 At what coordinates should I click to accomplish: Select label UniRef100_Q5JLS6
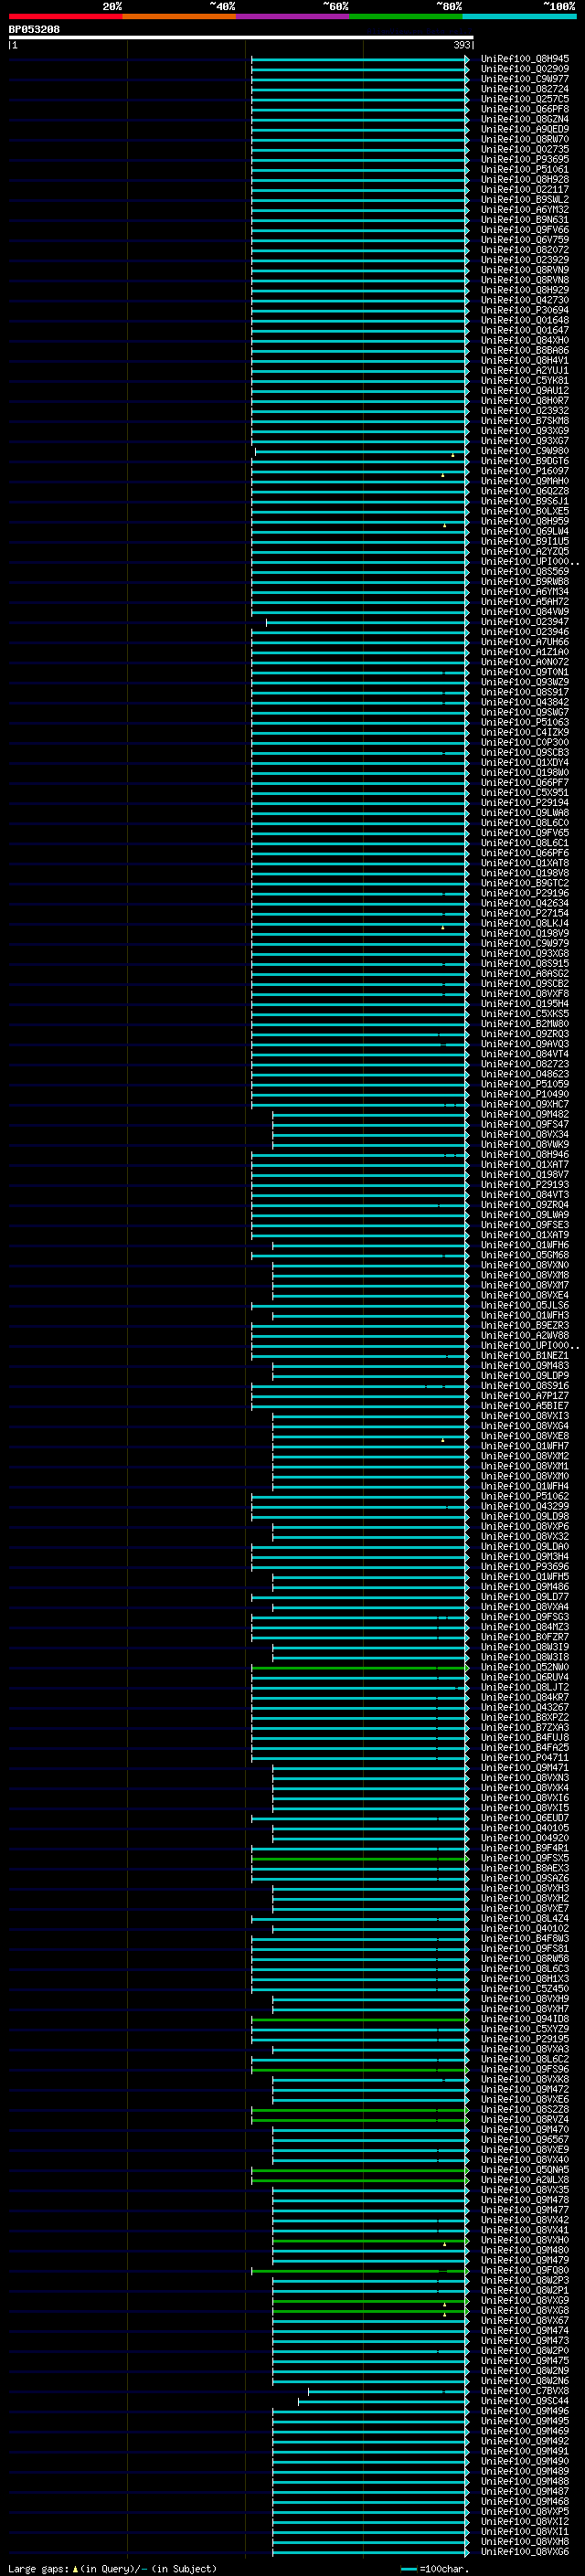tap(525, 1305)
